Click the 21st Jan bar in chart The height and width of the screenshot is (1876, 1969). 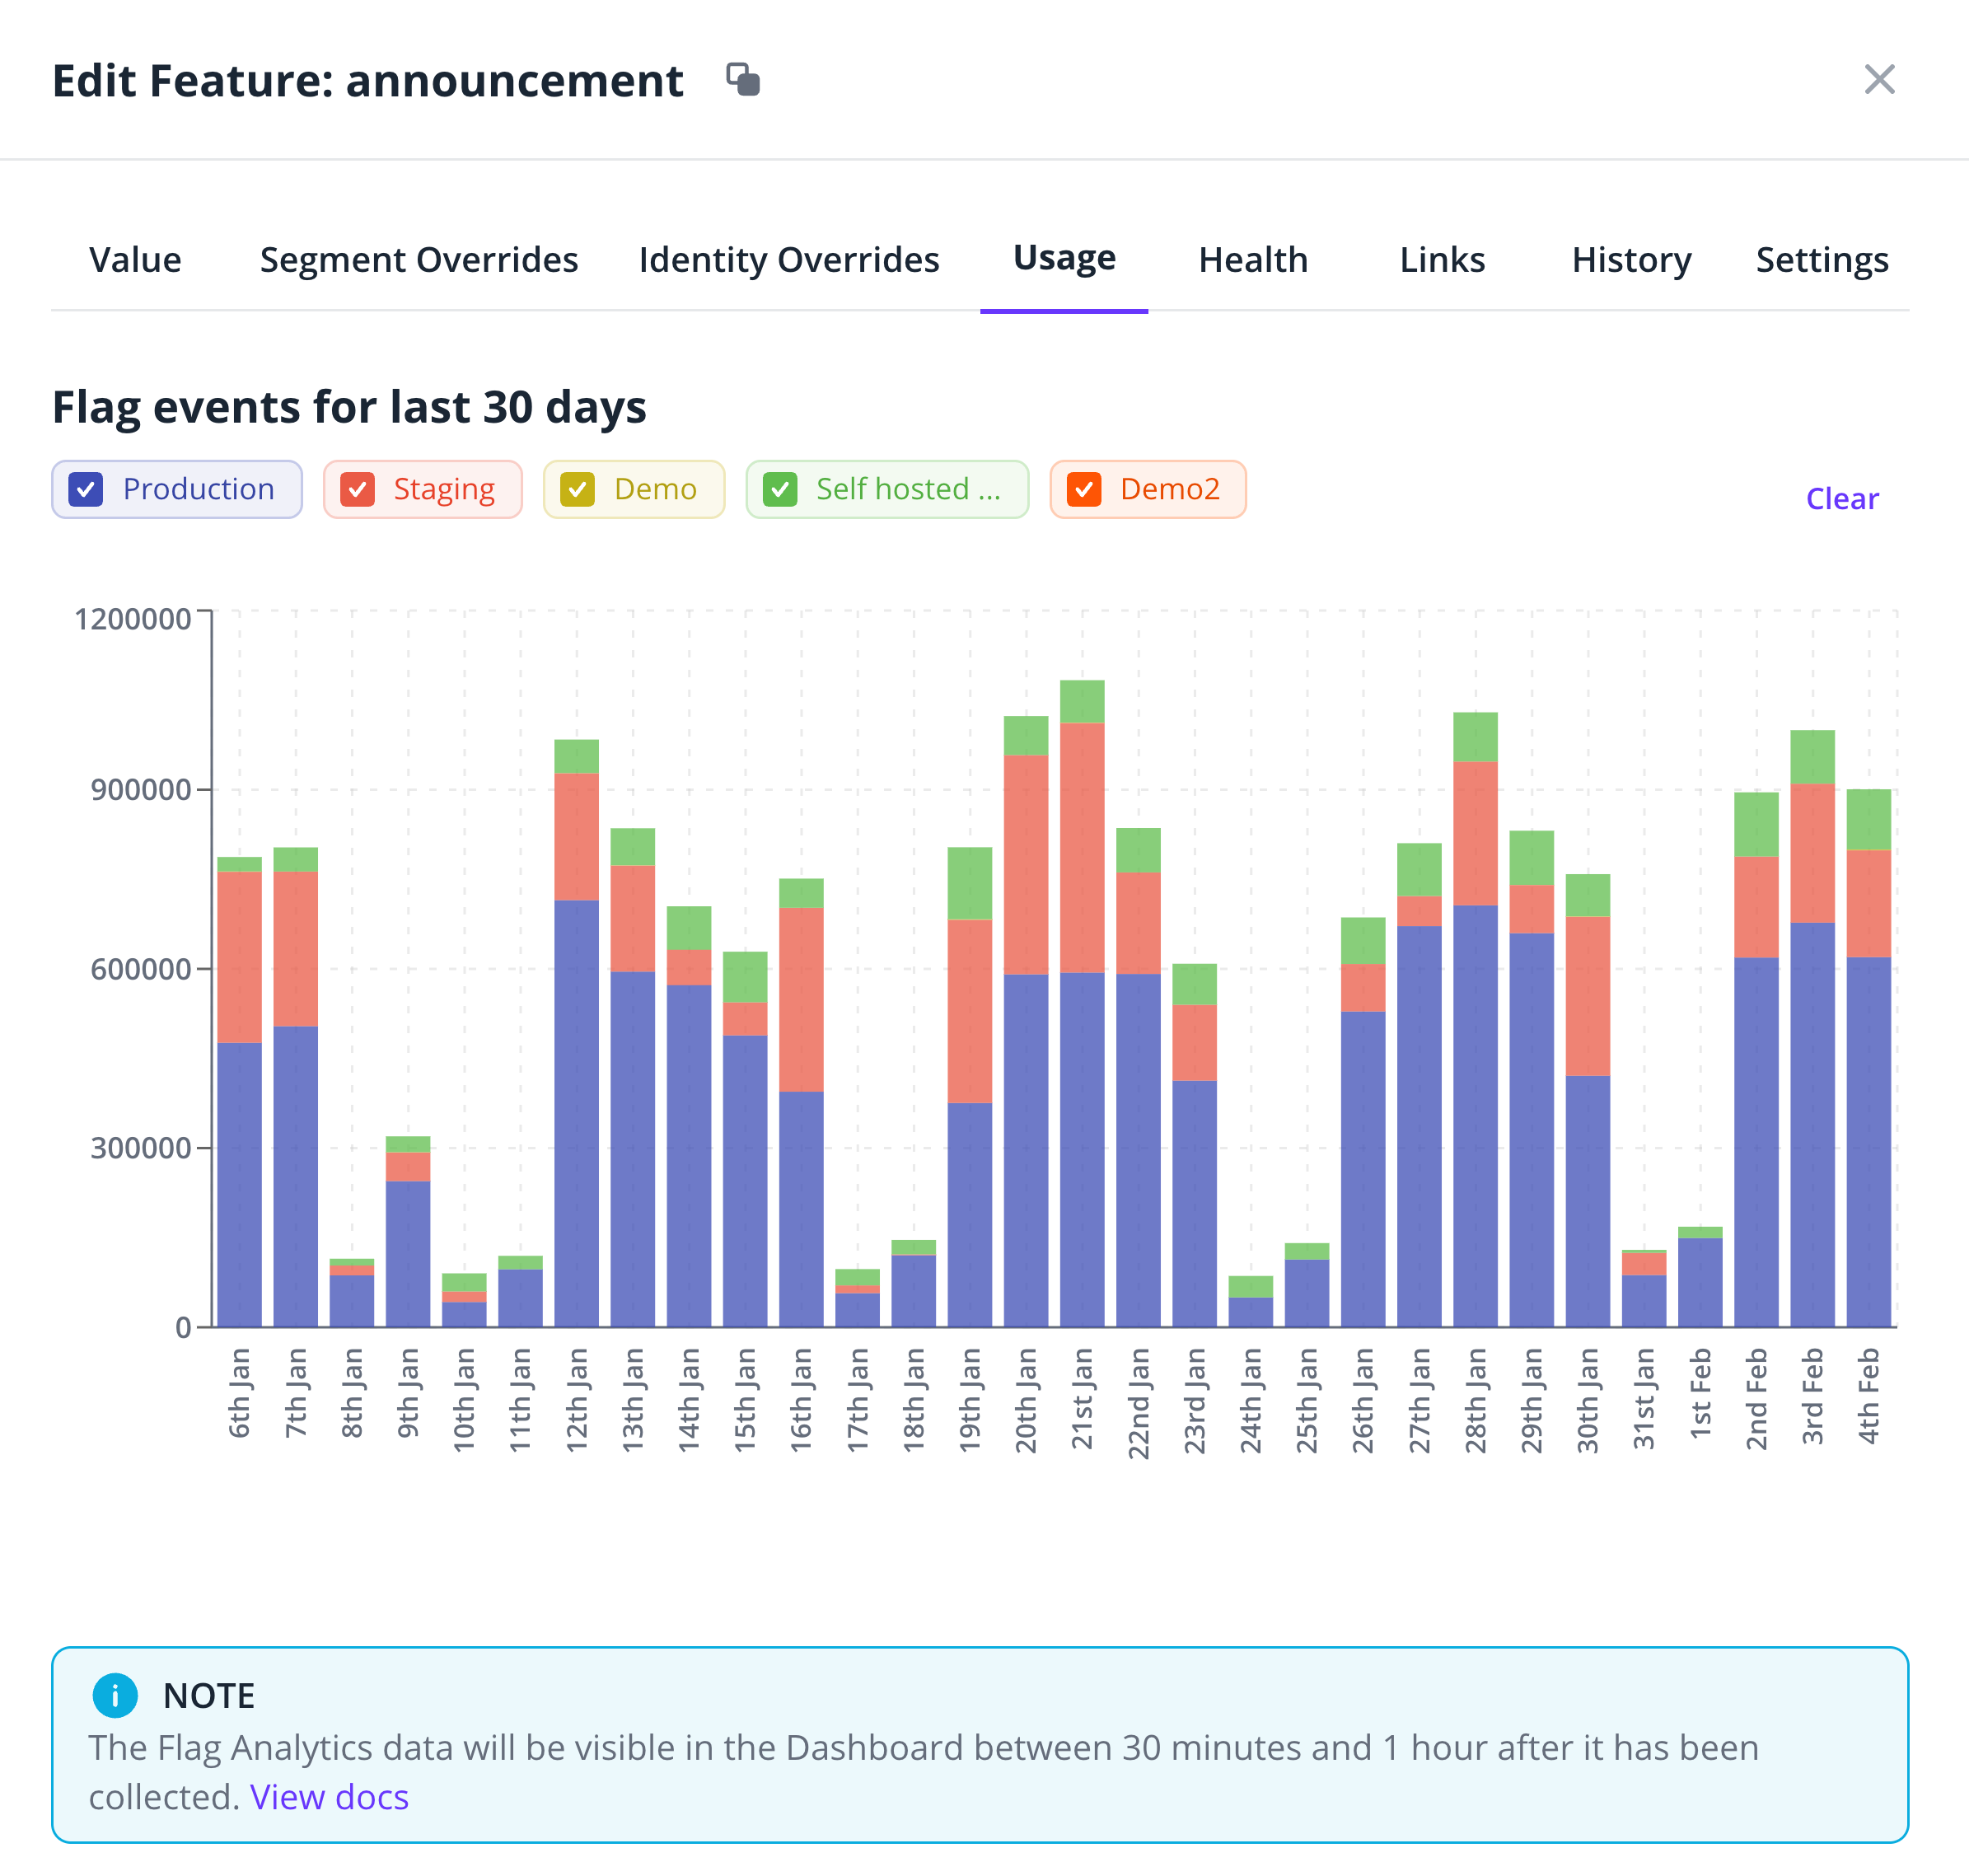[1082, 1000]
